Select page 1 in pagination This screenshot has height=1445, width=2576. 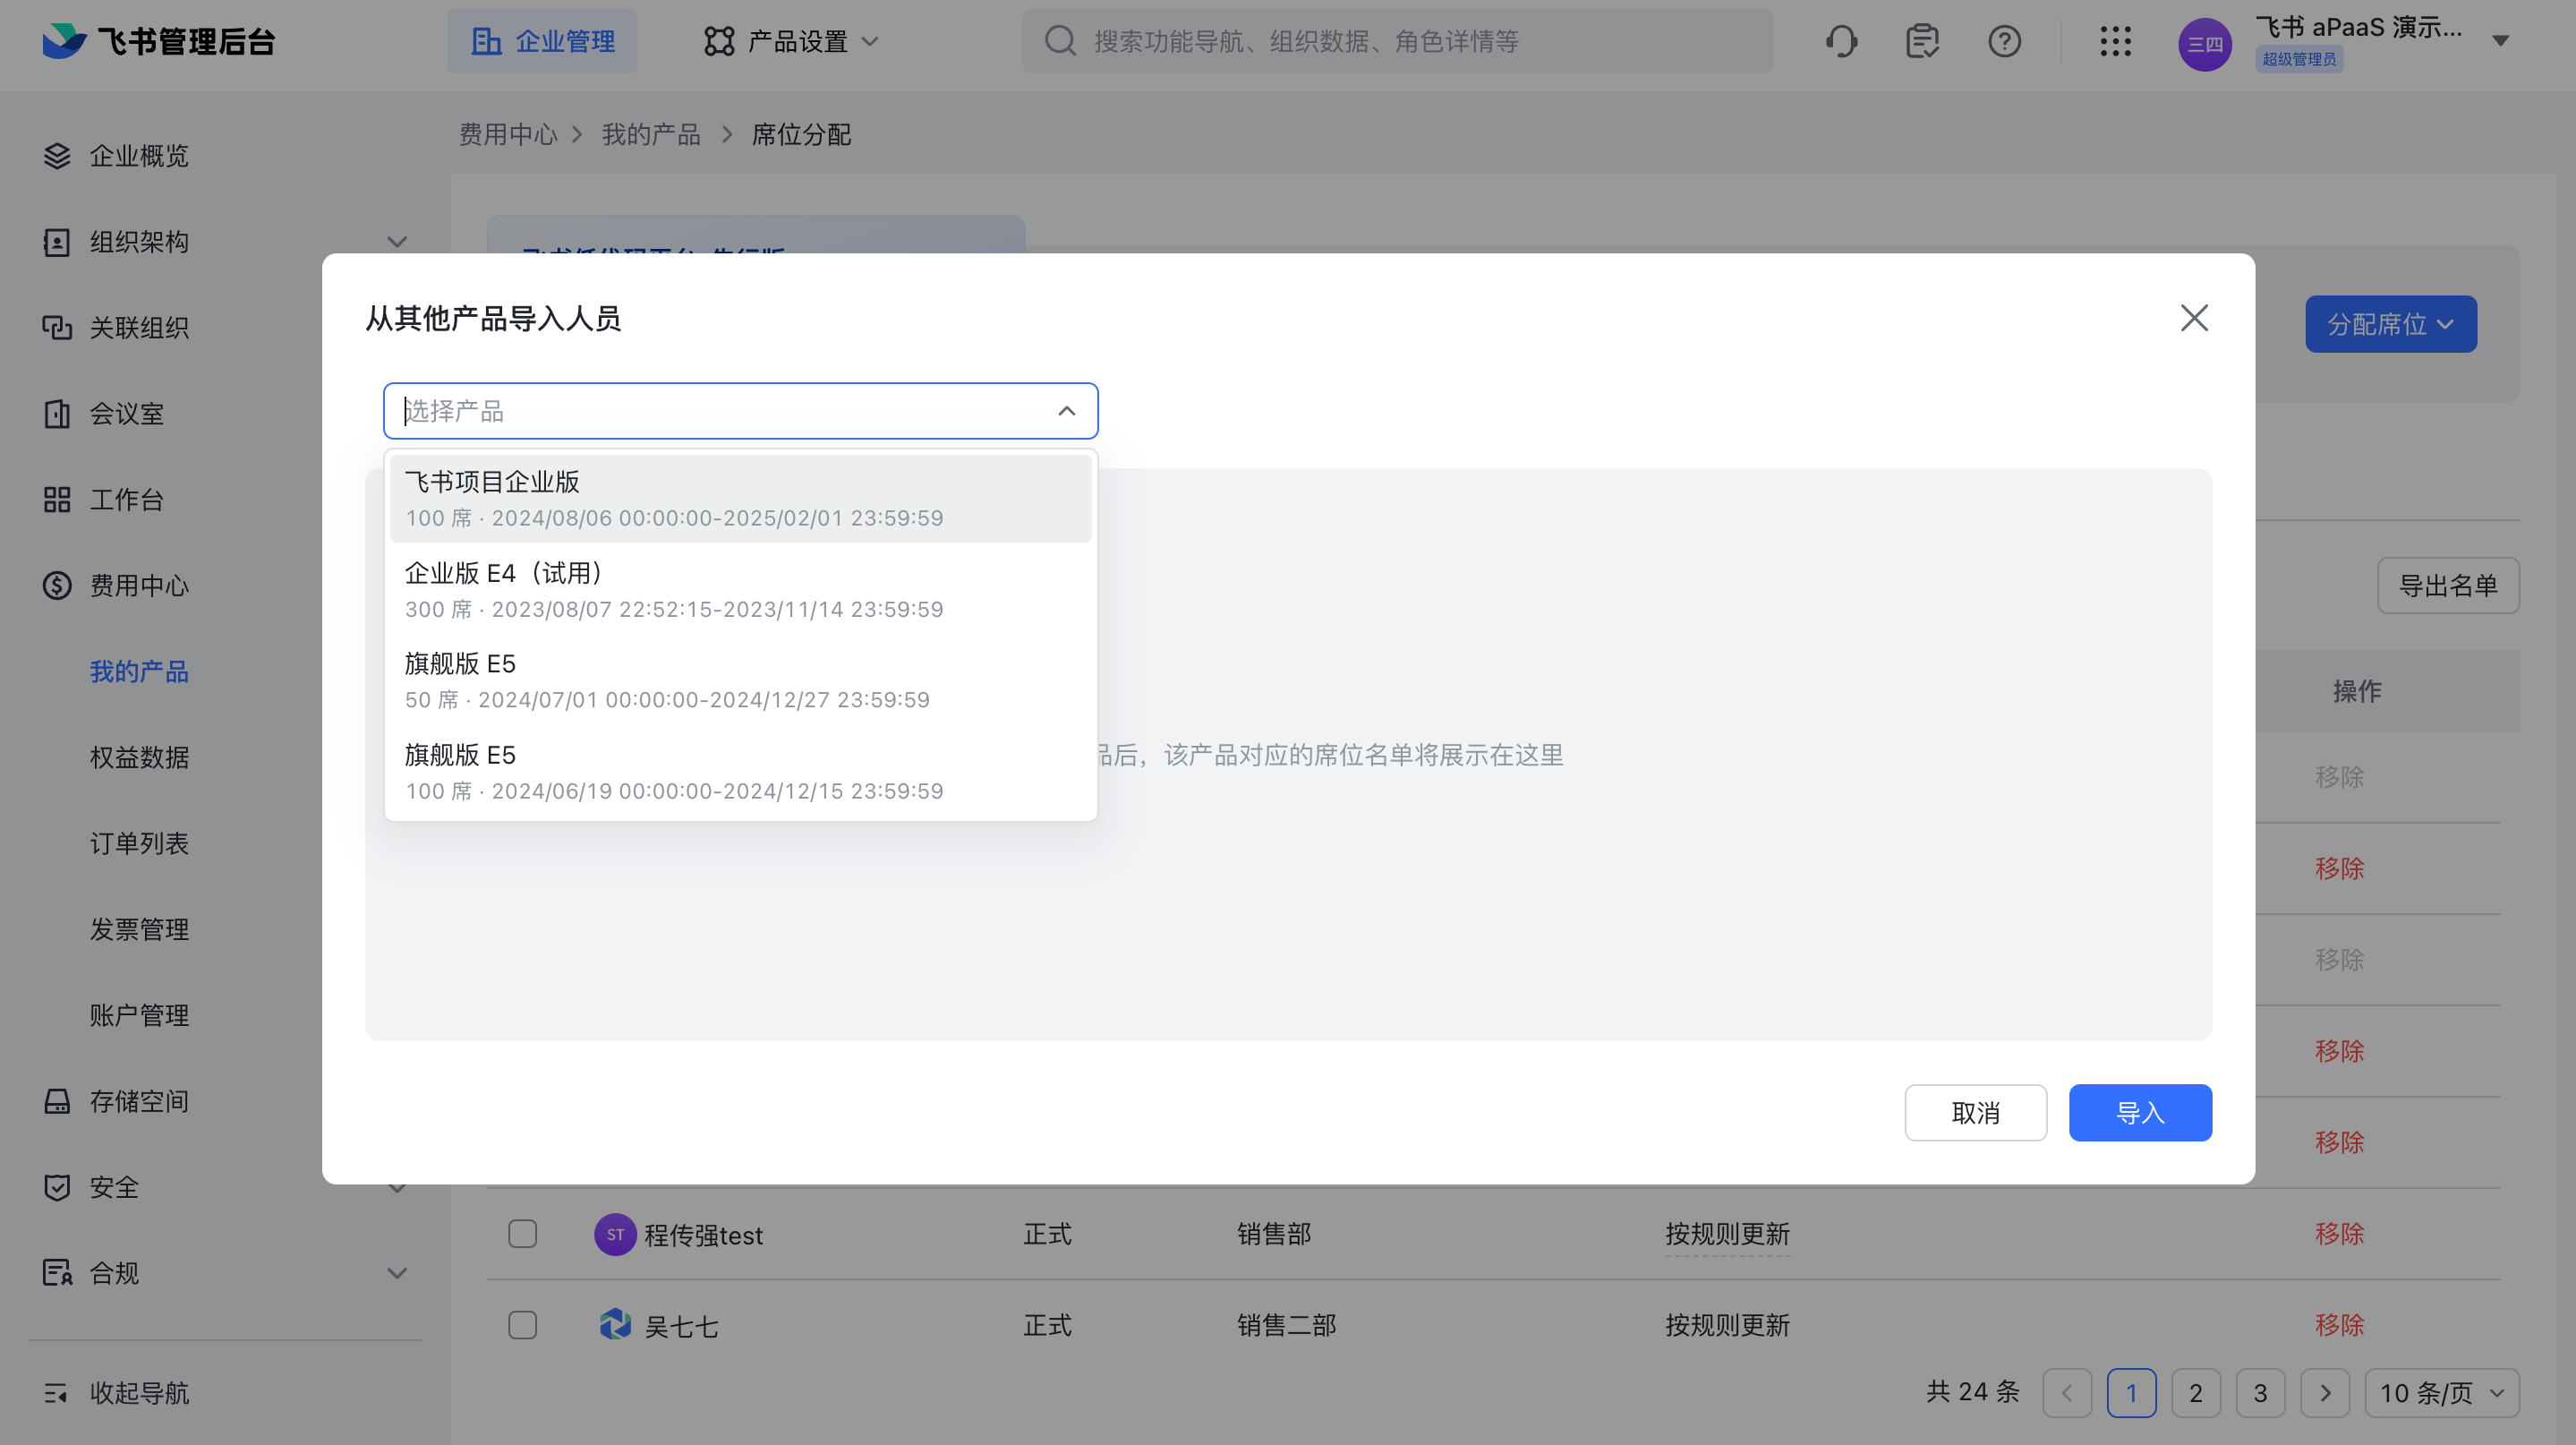(x=2131, y=1393)
